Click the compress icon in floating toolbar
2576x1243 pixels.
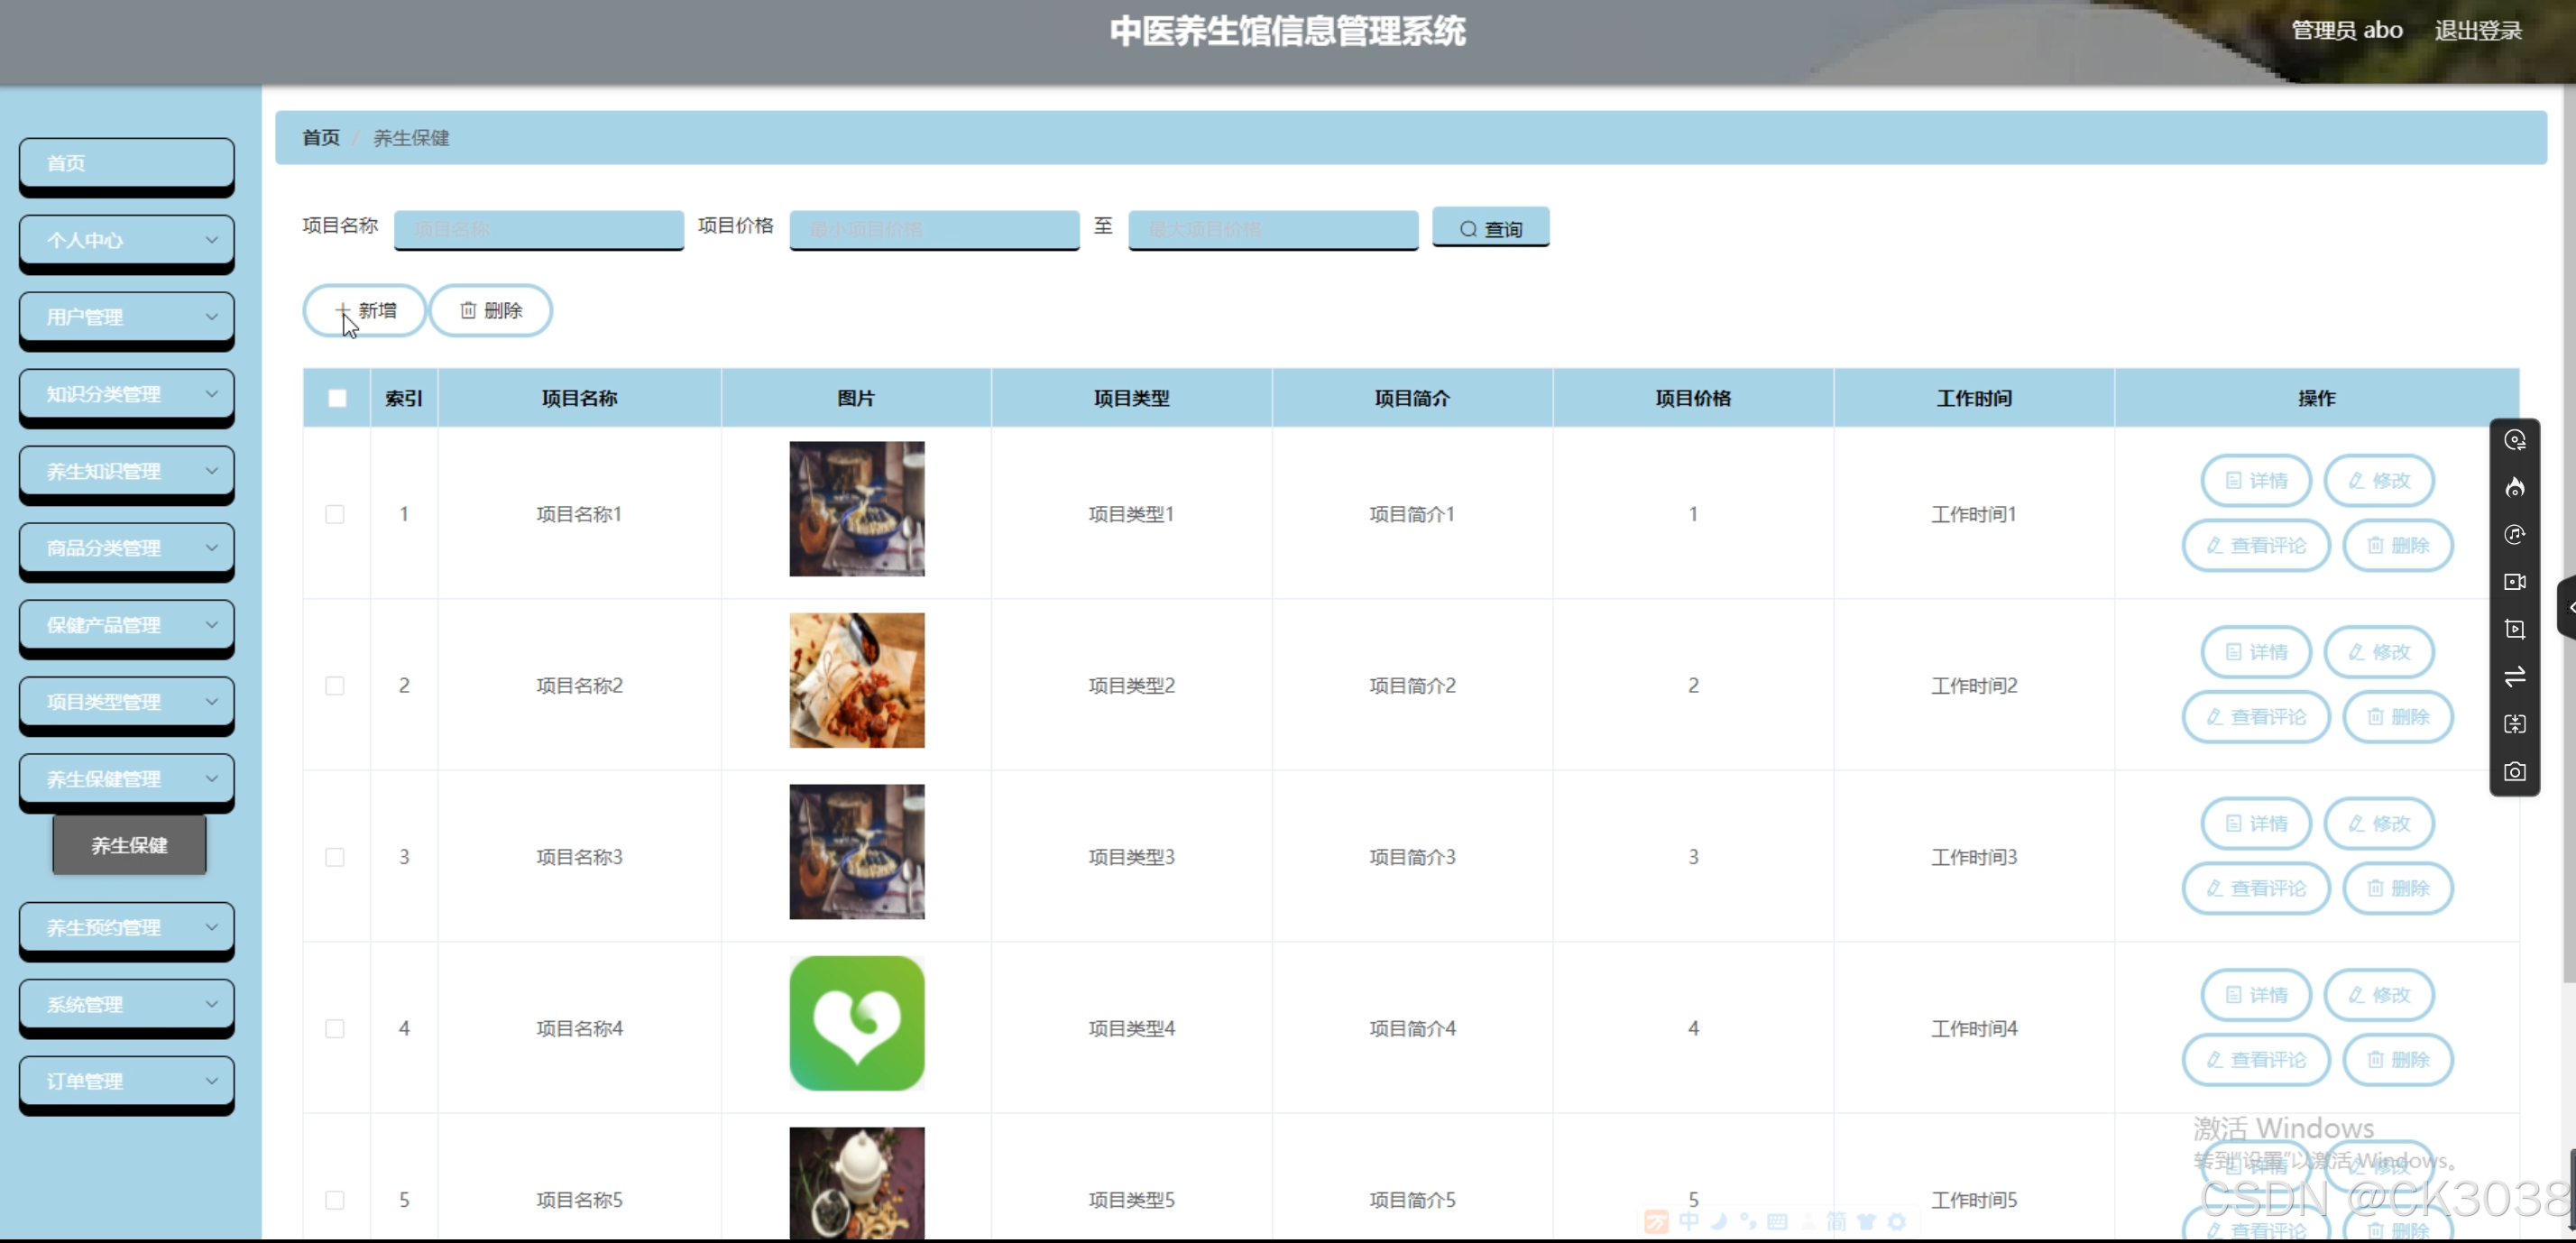point(2514,724)
